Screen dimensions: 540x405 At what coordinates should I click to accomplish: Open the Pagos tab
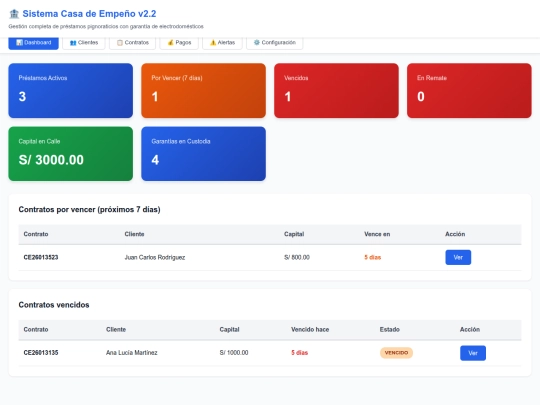179,43
